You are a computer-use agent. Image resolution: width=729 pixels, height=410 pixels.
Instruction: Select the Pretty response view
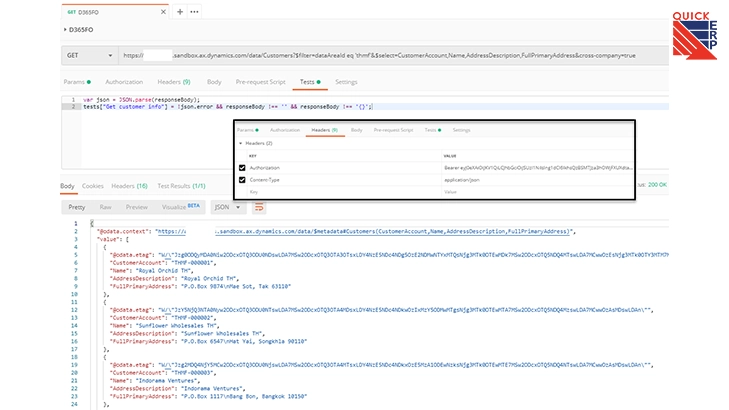(77, 207)
